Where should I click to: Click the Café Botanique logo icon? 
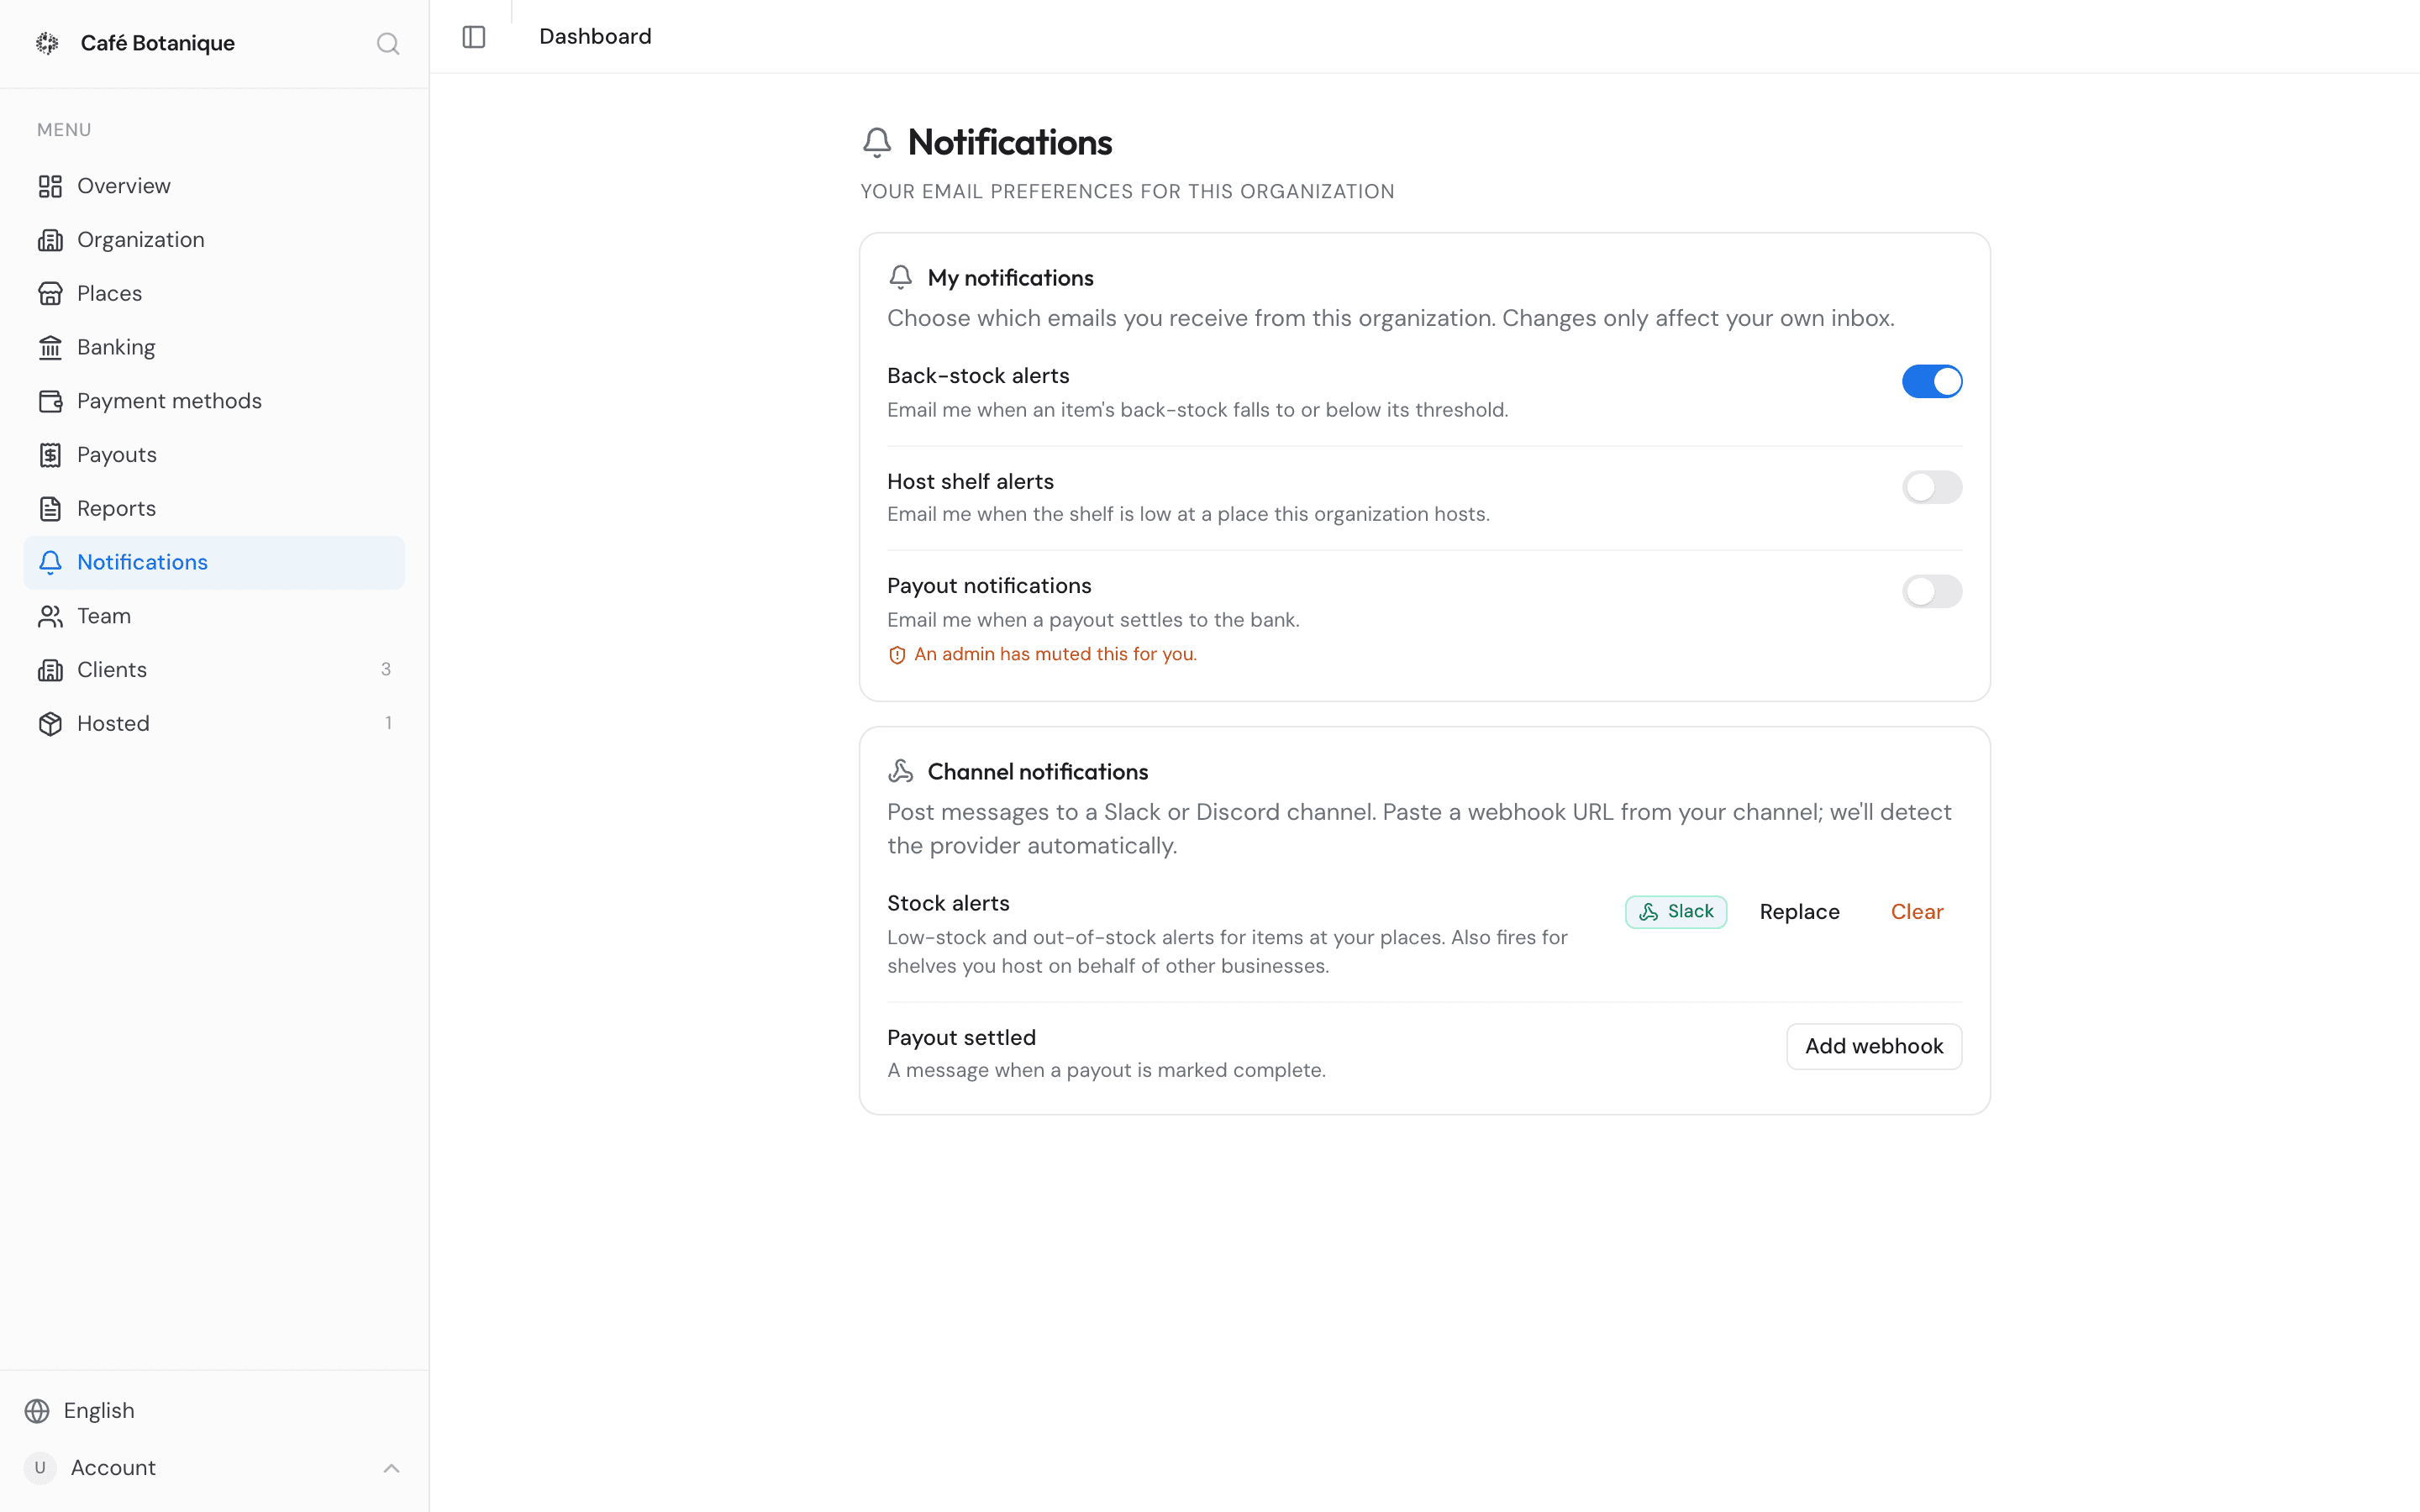coord(47,43)
